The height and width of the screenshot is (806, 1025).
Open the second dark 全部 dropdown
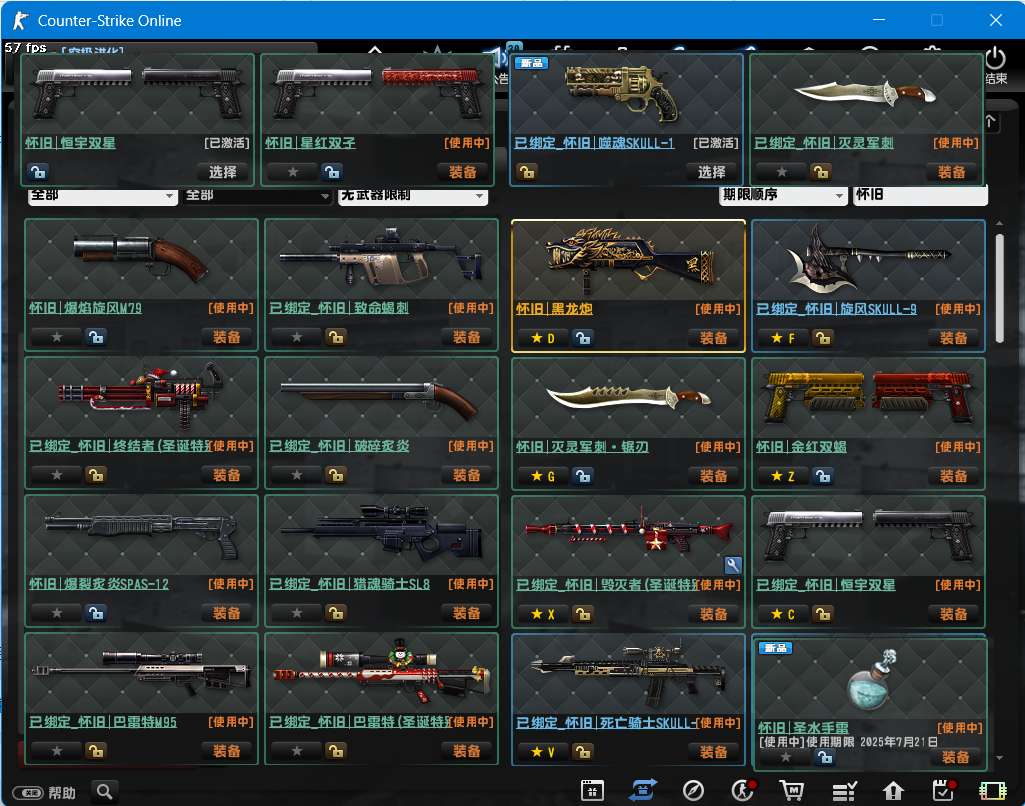[x=257, y=195]
